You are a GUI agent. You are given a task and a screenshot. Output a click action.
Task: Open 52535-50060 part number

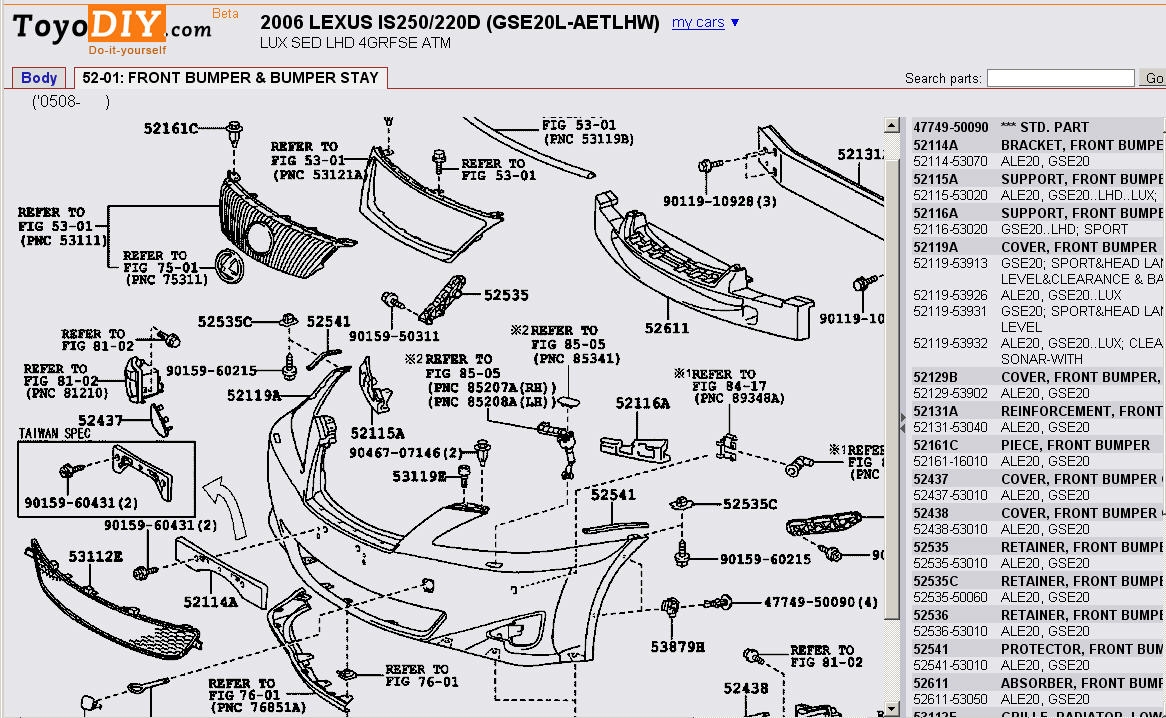click(950, 598)
